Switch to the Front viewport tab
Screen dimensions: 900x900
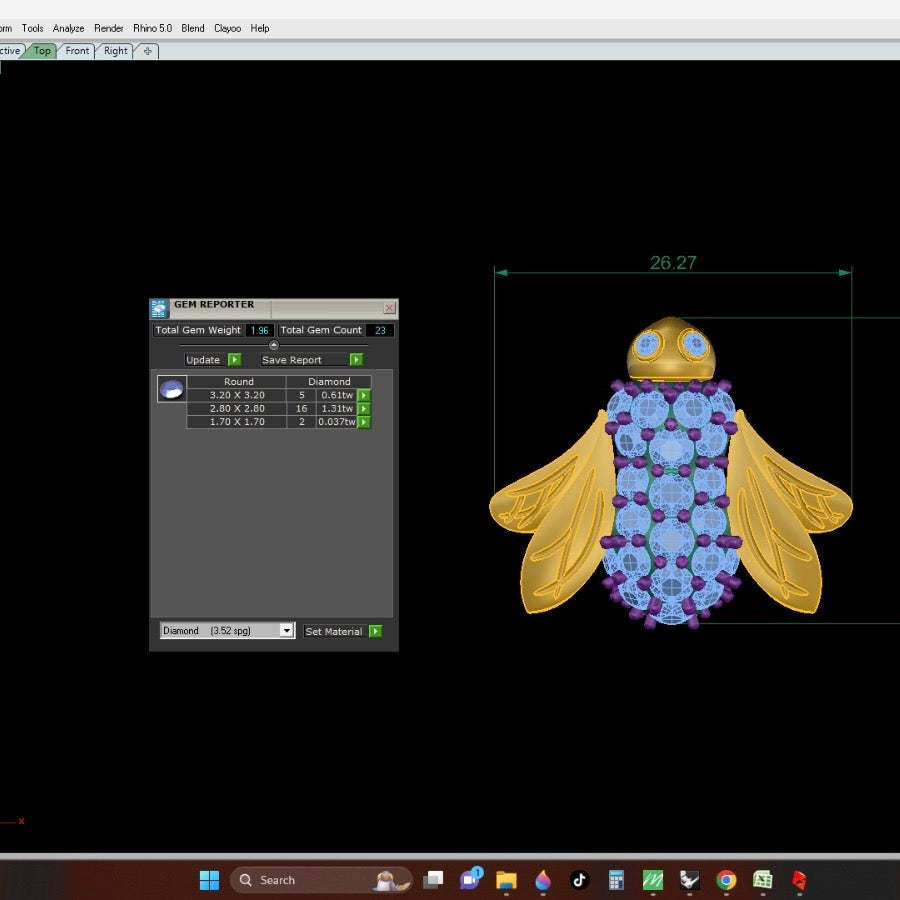pos(78,51)
